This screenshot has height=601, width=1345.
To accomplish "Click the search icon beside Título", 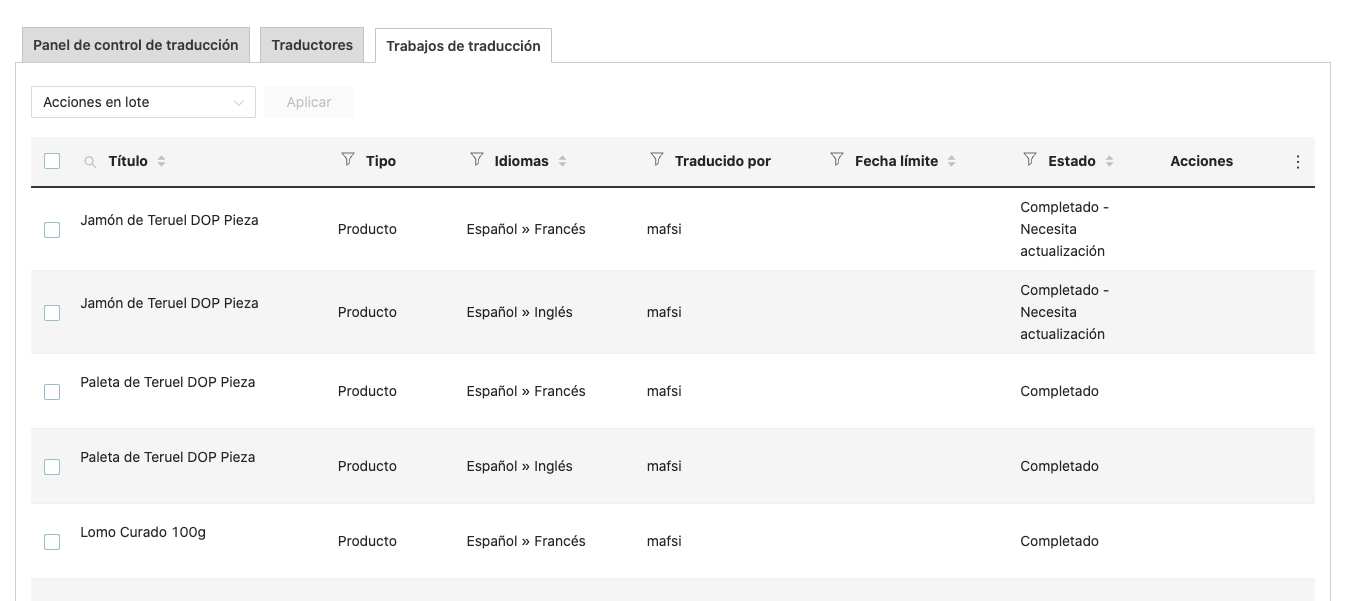I will 91,162.
